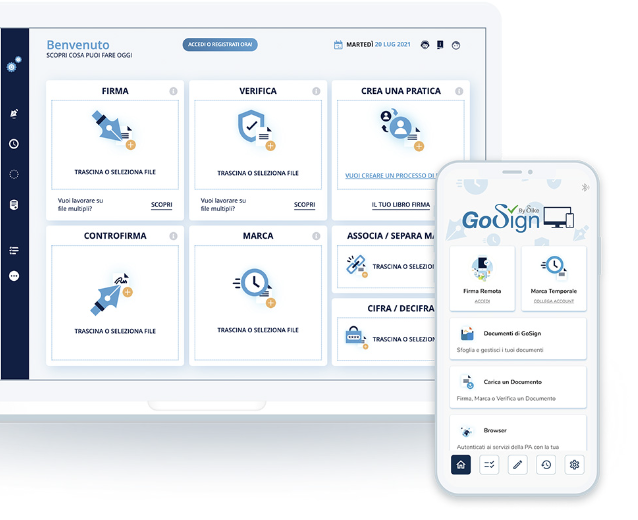This screenshot has height=520, width=638.
Task: Click SCOPRI link under VERIFICA card
Action: 304,205
